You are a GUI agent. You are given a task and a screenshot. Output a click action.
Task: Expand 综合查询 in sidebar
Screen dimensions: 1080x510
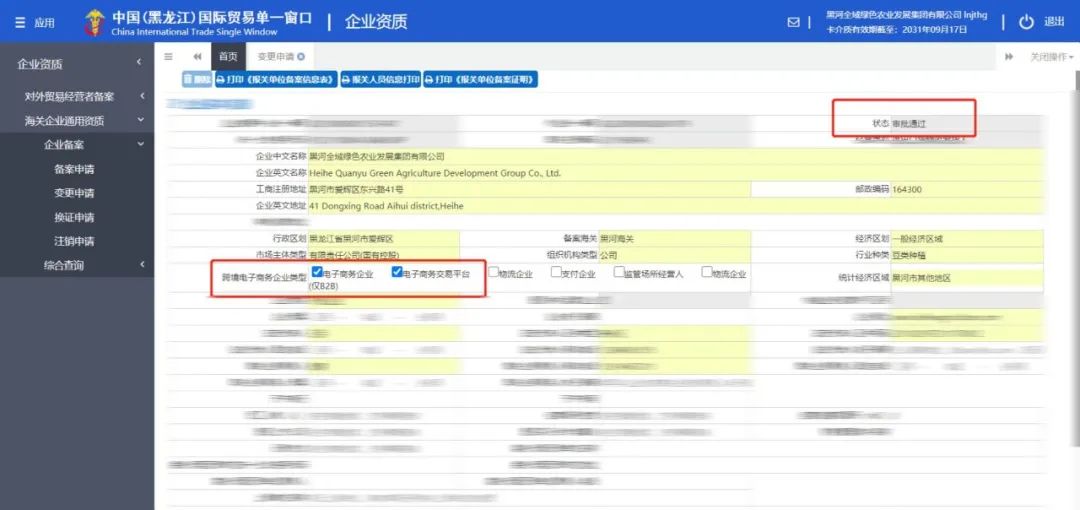[x=77, y=265]
